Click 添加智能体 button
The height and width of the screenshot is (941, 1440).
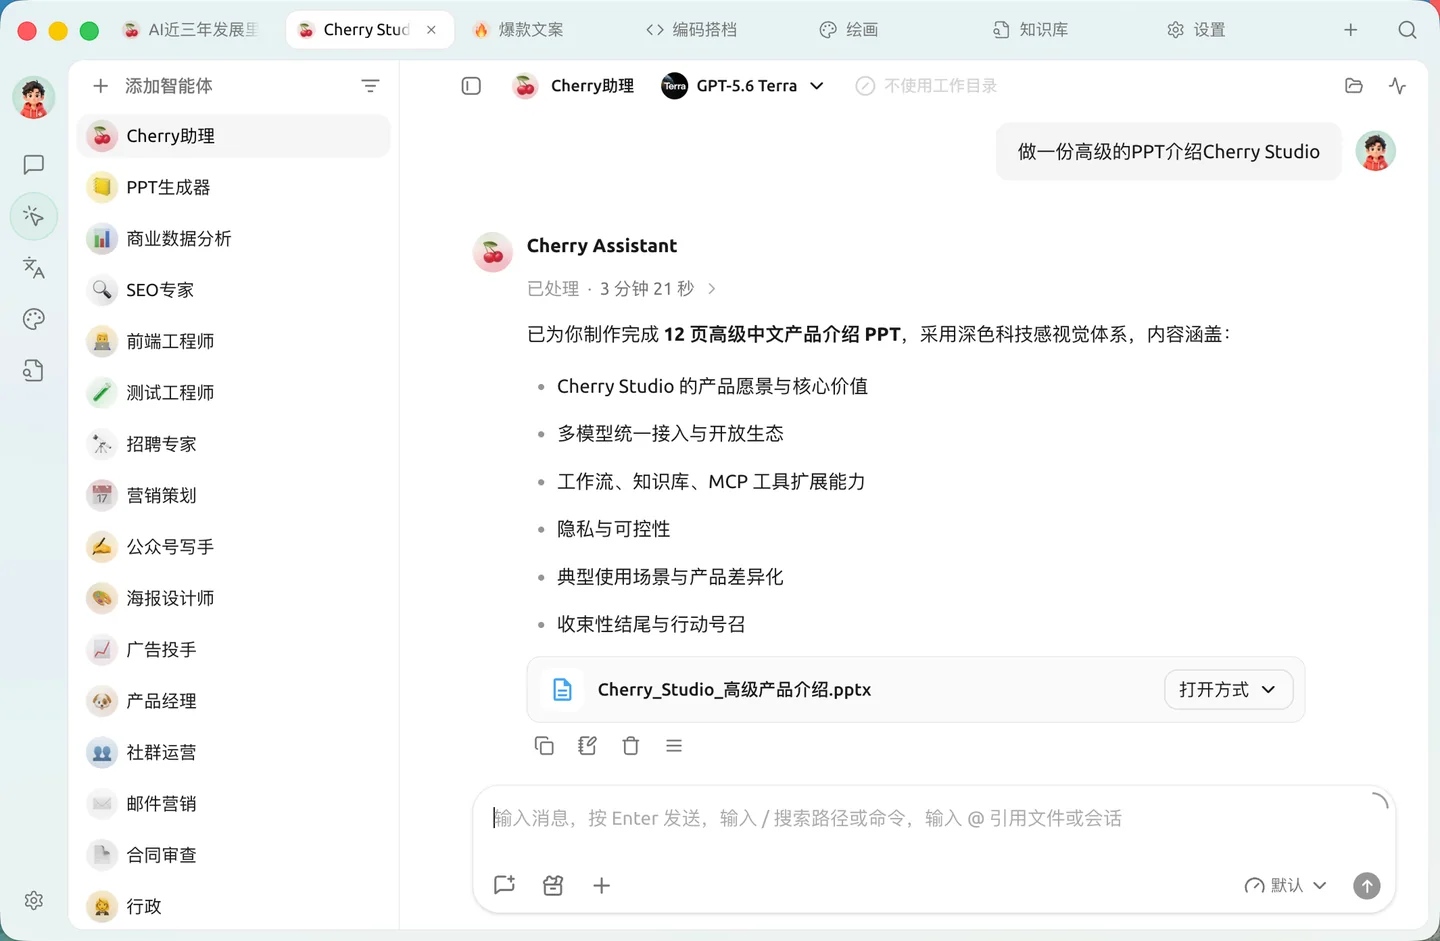(152, 86)
